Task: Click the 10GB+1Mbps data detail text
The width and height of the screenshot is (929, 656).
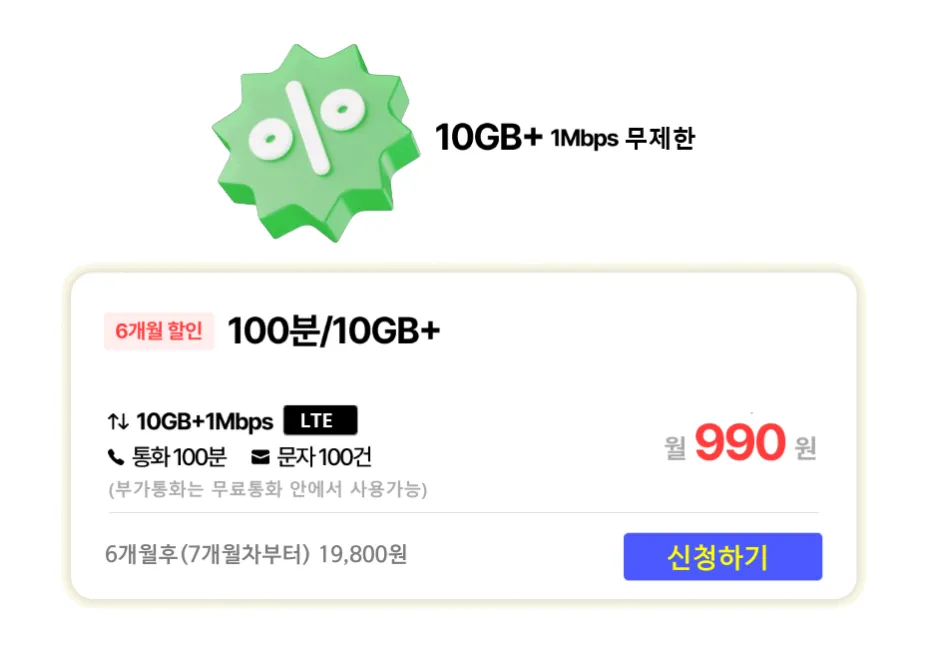Action: [x=205, y=422]
